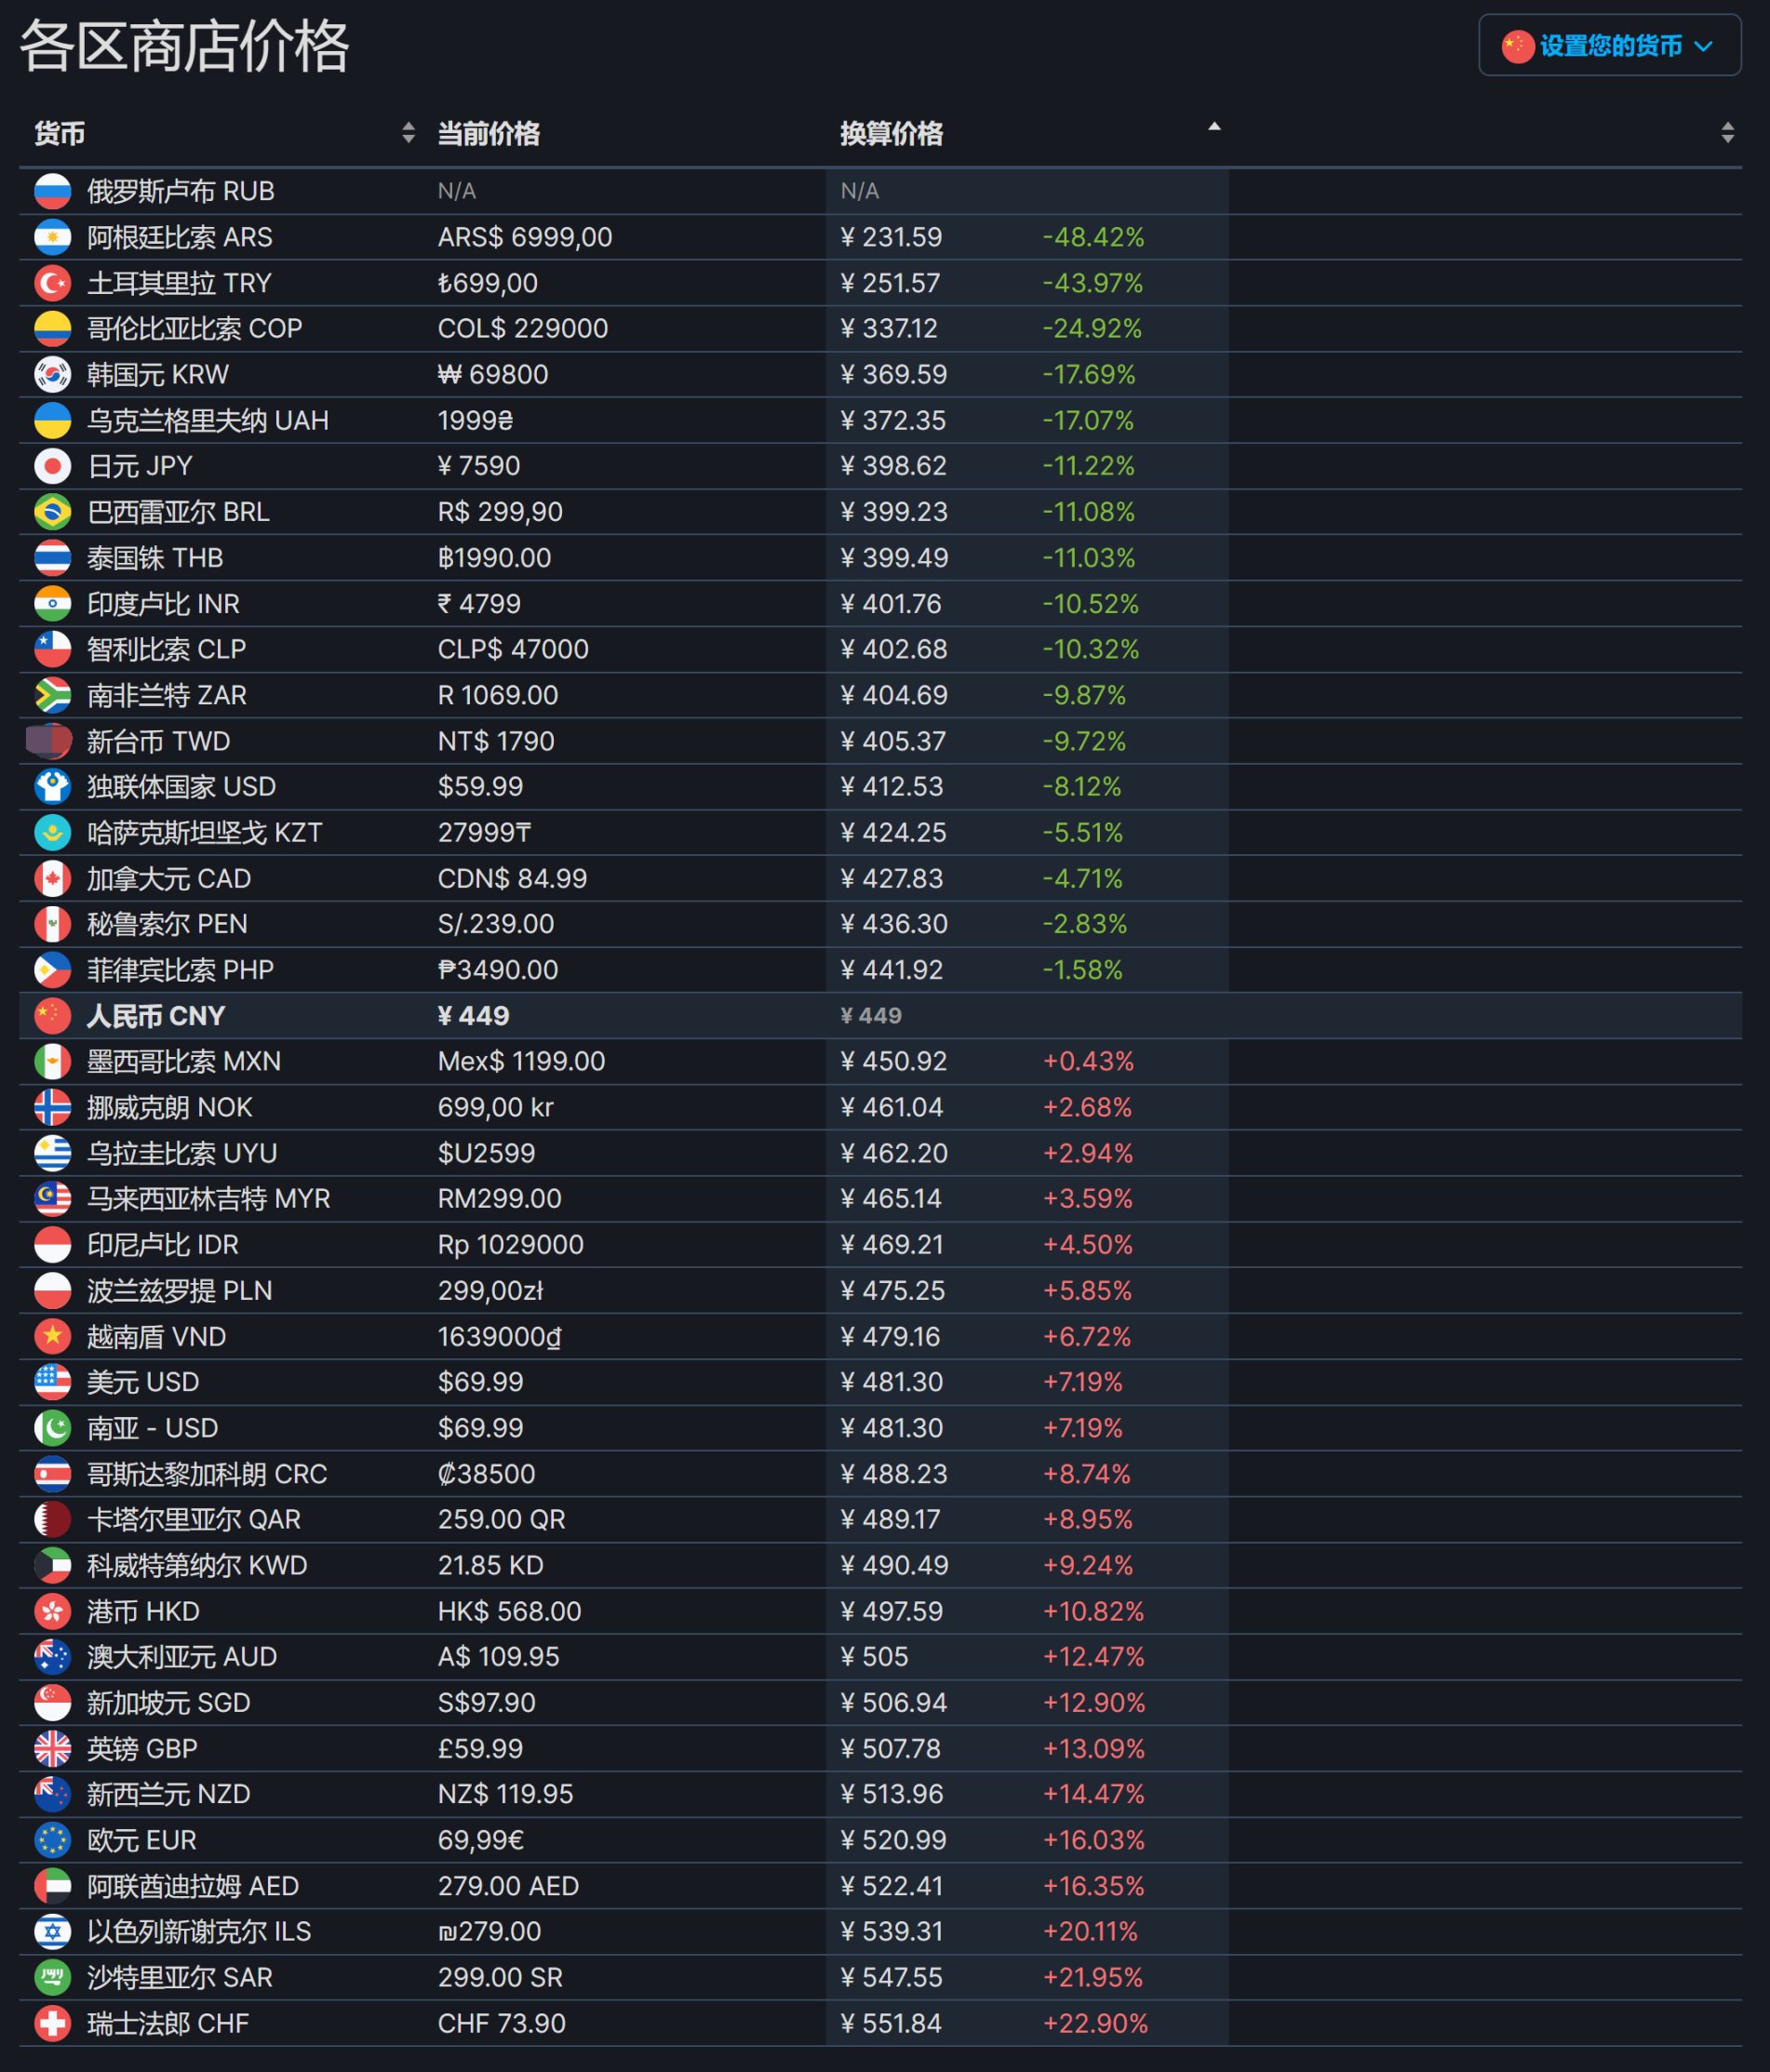Click the ¥ 412.53 converted price
Screen dimensions: 1770x2072
tap(891, 787)
